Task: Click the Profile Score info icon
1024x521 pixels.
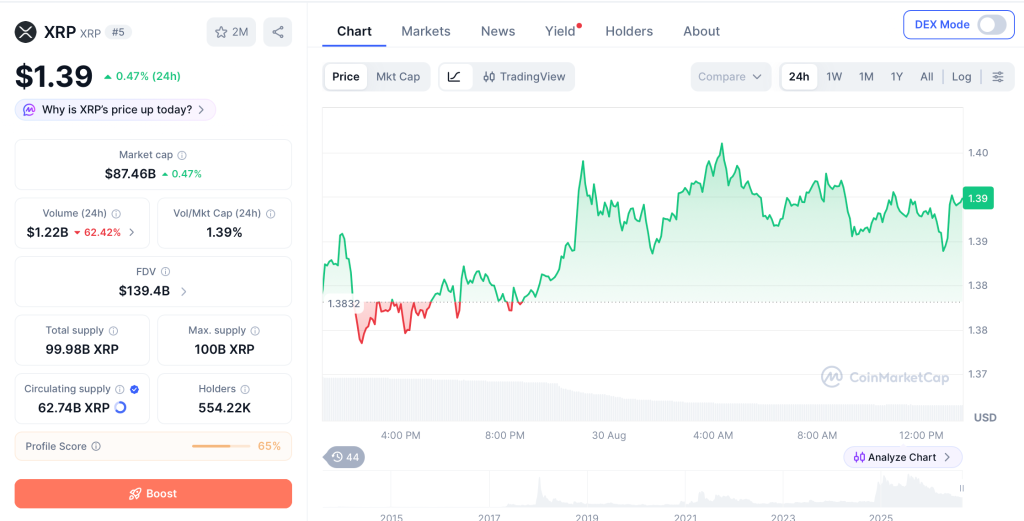Action: pos(96,447)
